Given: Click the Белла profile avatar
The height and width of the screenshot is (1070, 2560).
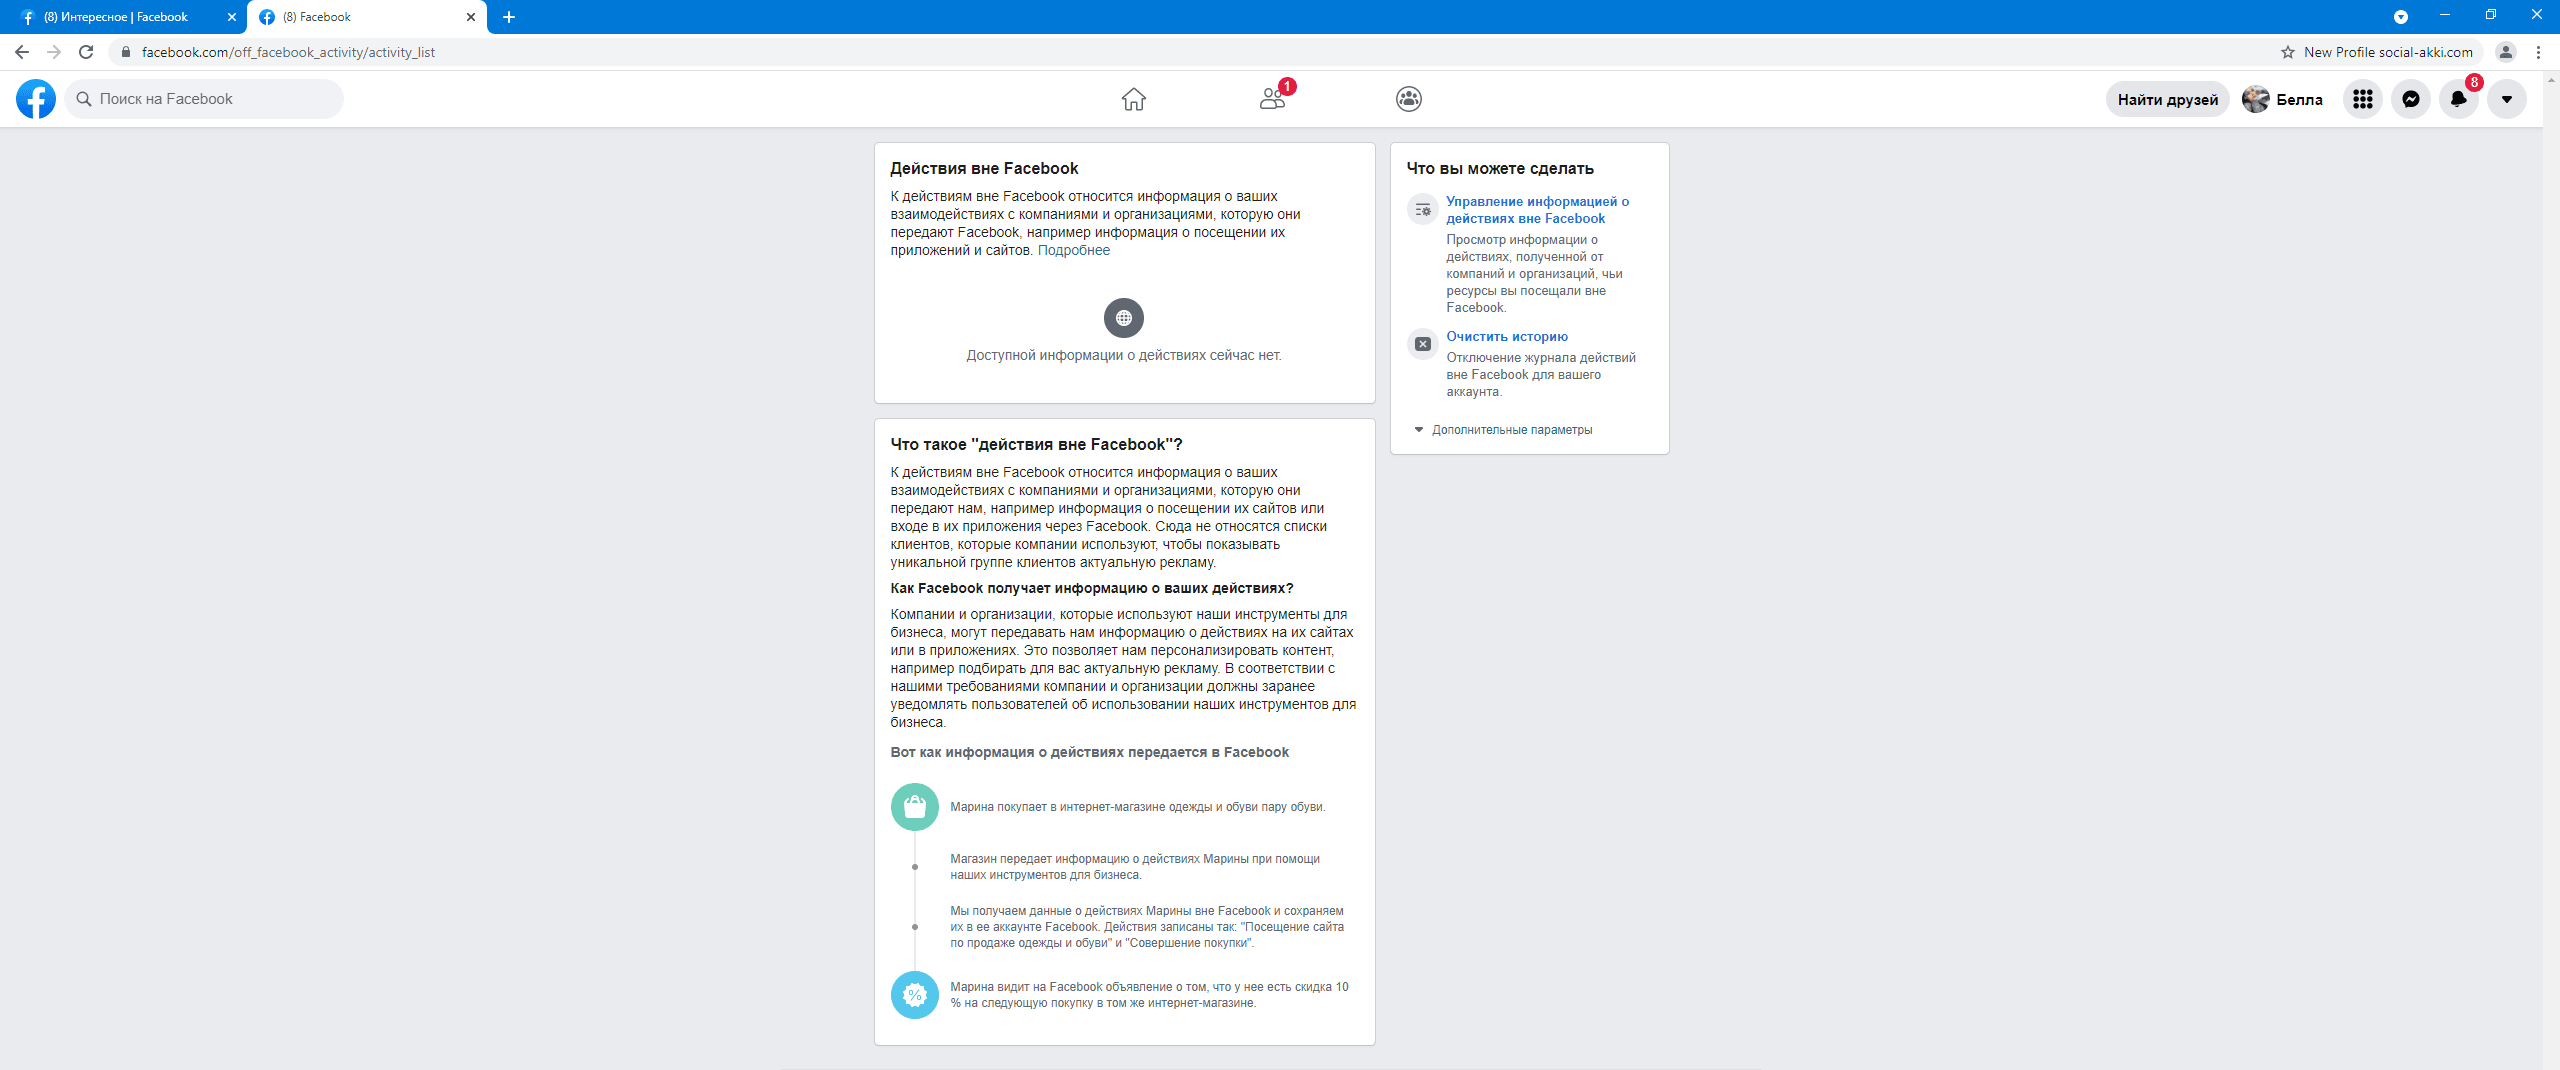Looking at the screenshot, I should tap(2255, 99).
